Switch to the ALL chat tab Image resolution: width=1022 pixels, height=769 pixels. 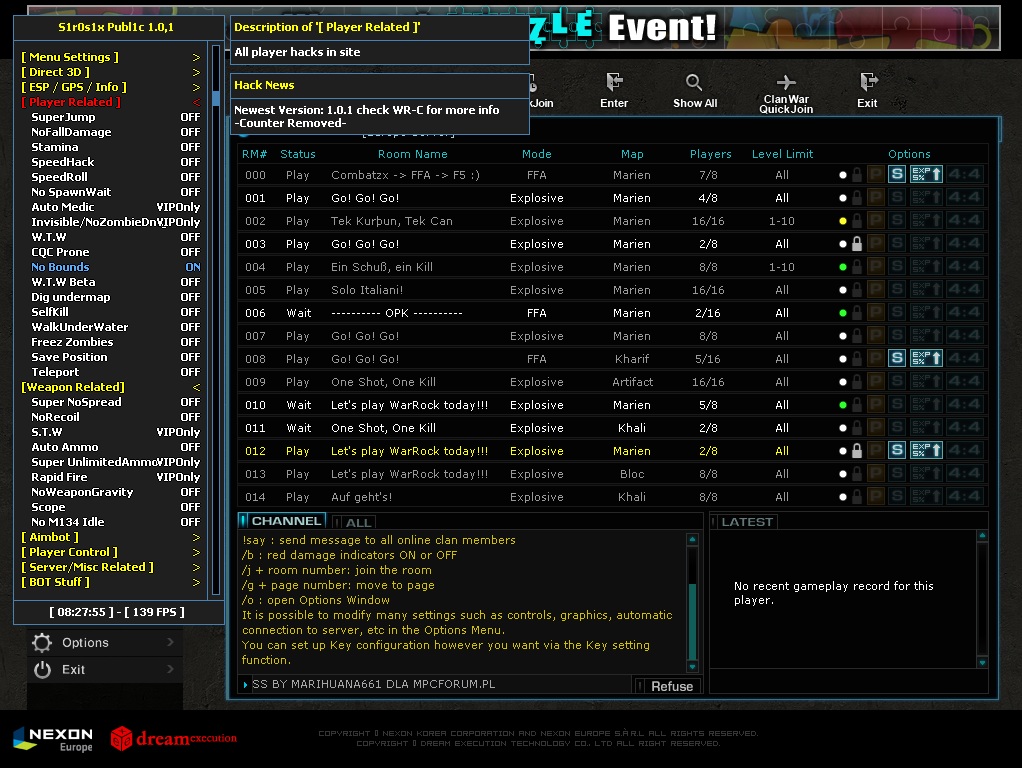(353, 522)
